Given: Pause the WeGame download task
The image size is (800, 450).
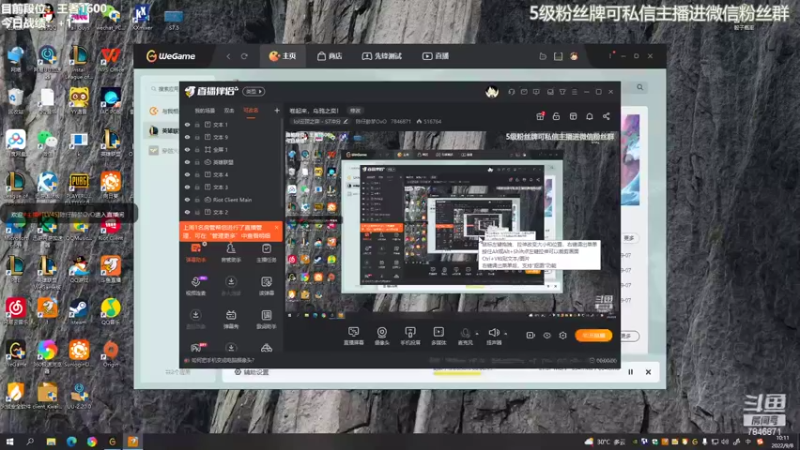Looking at the screenshot, I should click(x=631, y=372).
